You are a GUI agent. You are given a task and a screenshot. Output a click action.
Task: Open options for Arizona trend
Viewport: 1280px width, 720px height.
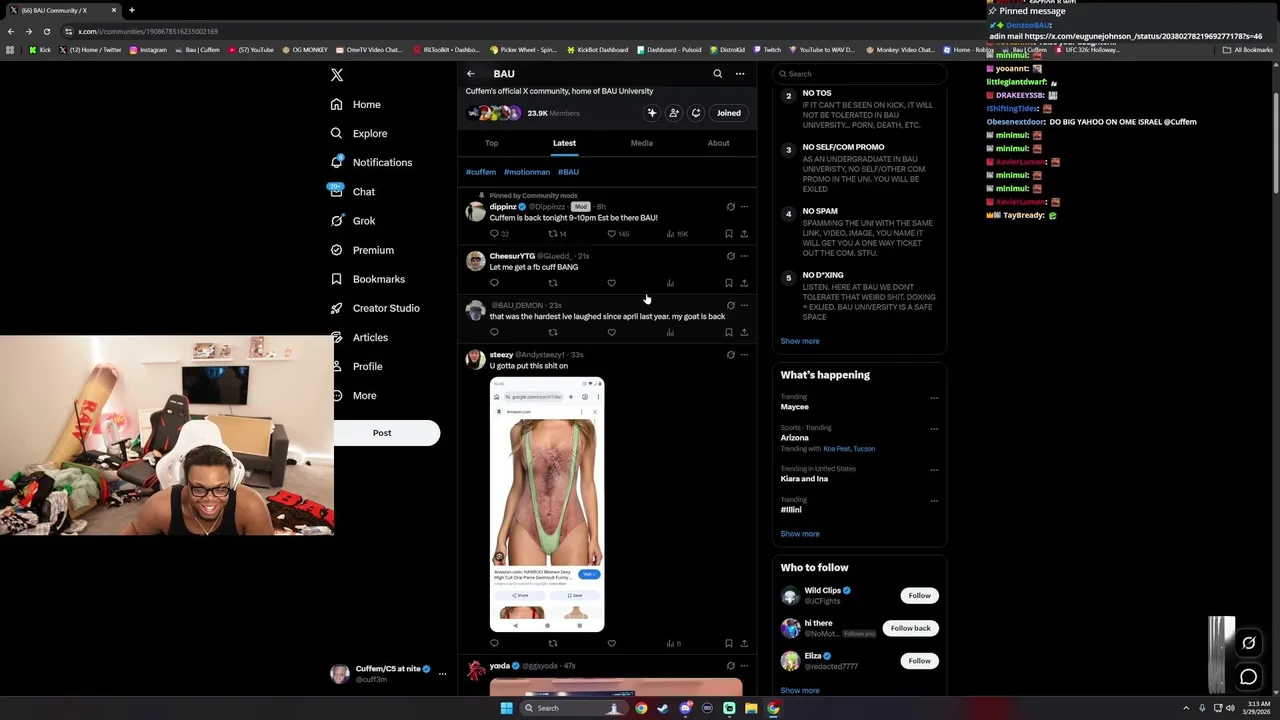[934, 429]
